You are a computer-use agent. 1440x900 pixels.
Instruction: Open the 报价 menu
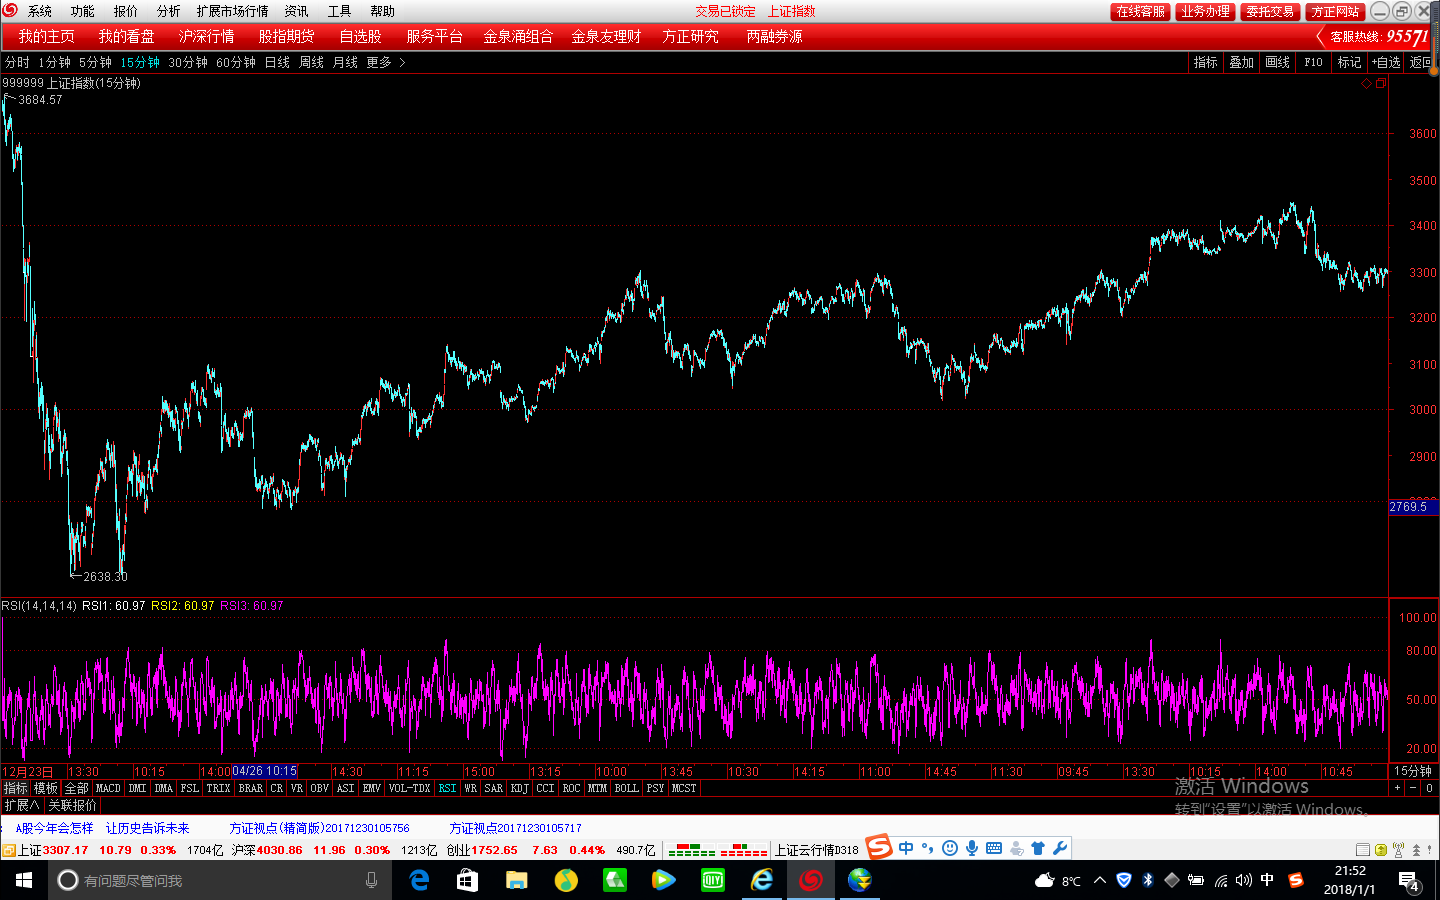click(x=126, y=11)
